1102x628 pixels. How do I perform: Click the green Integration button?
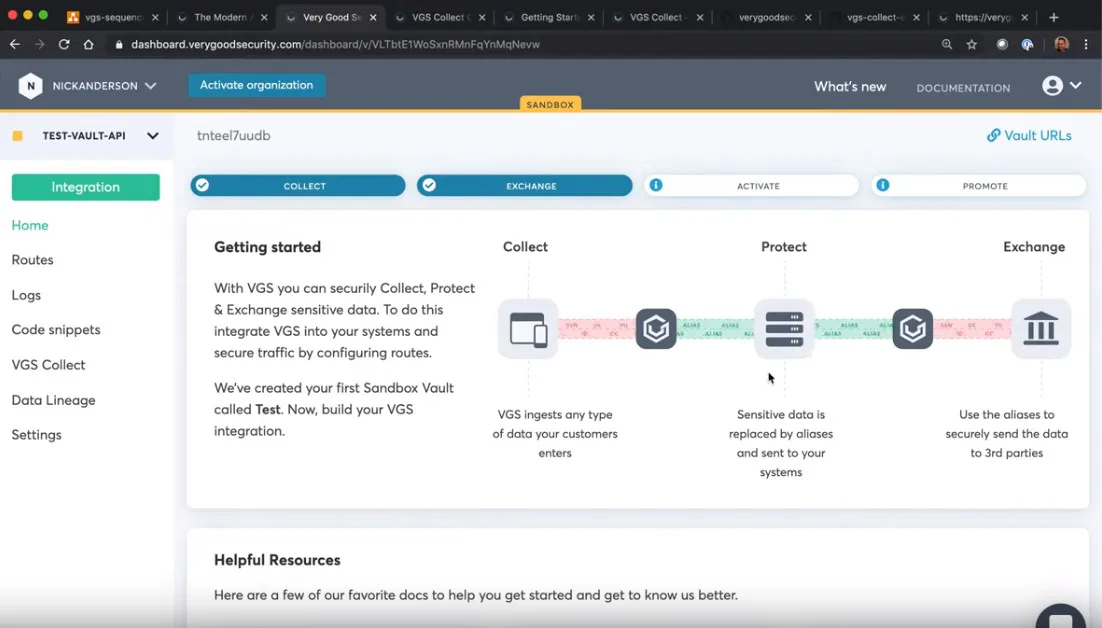[86, 188]
